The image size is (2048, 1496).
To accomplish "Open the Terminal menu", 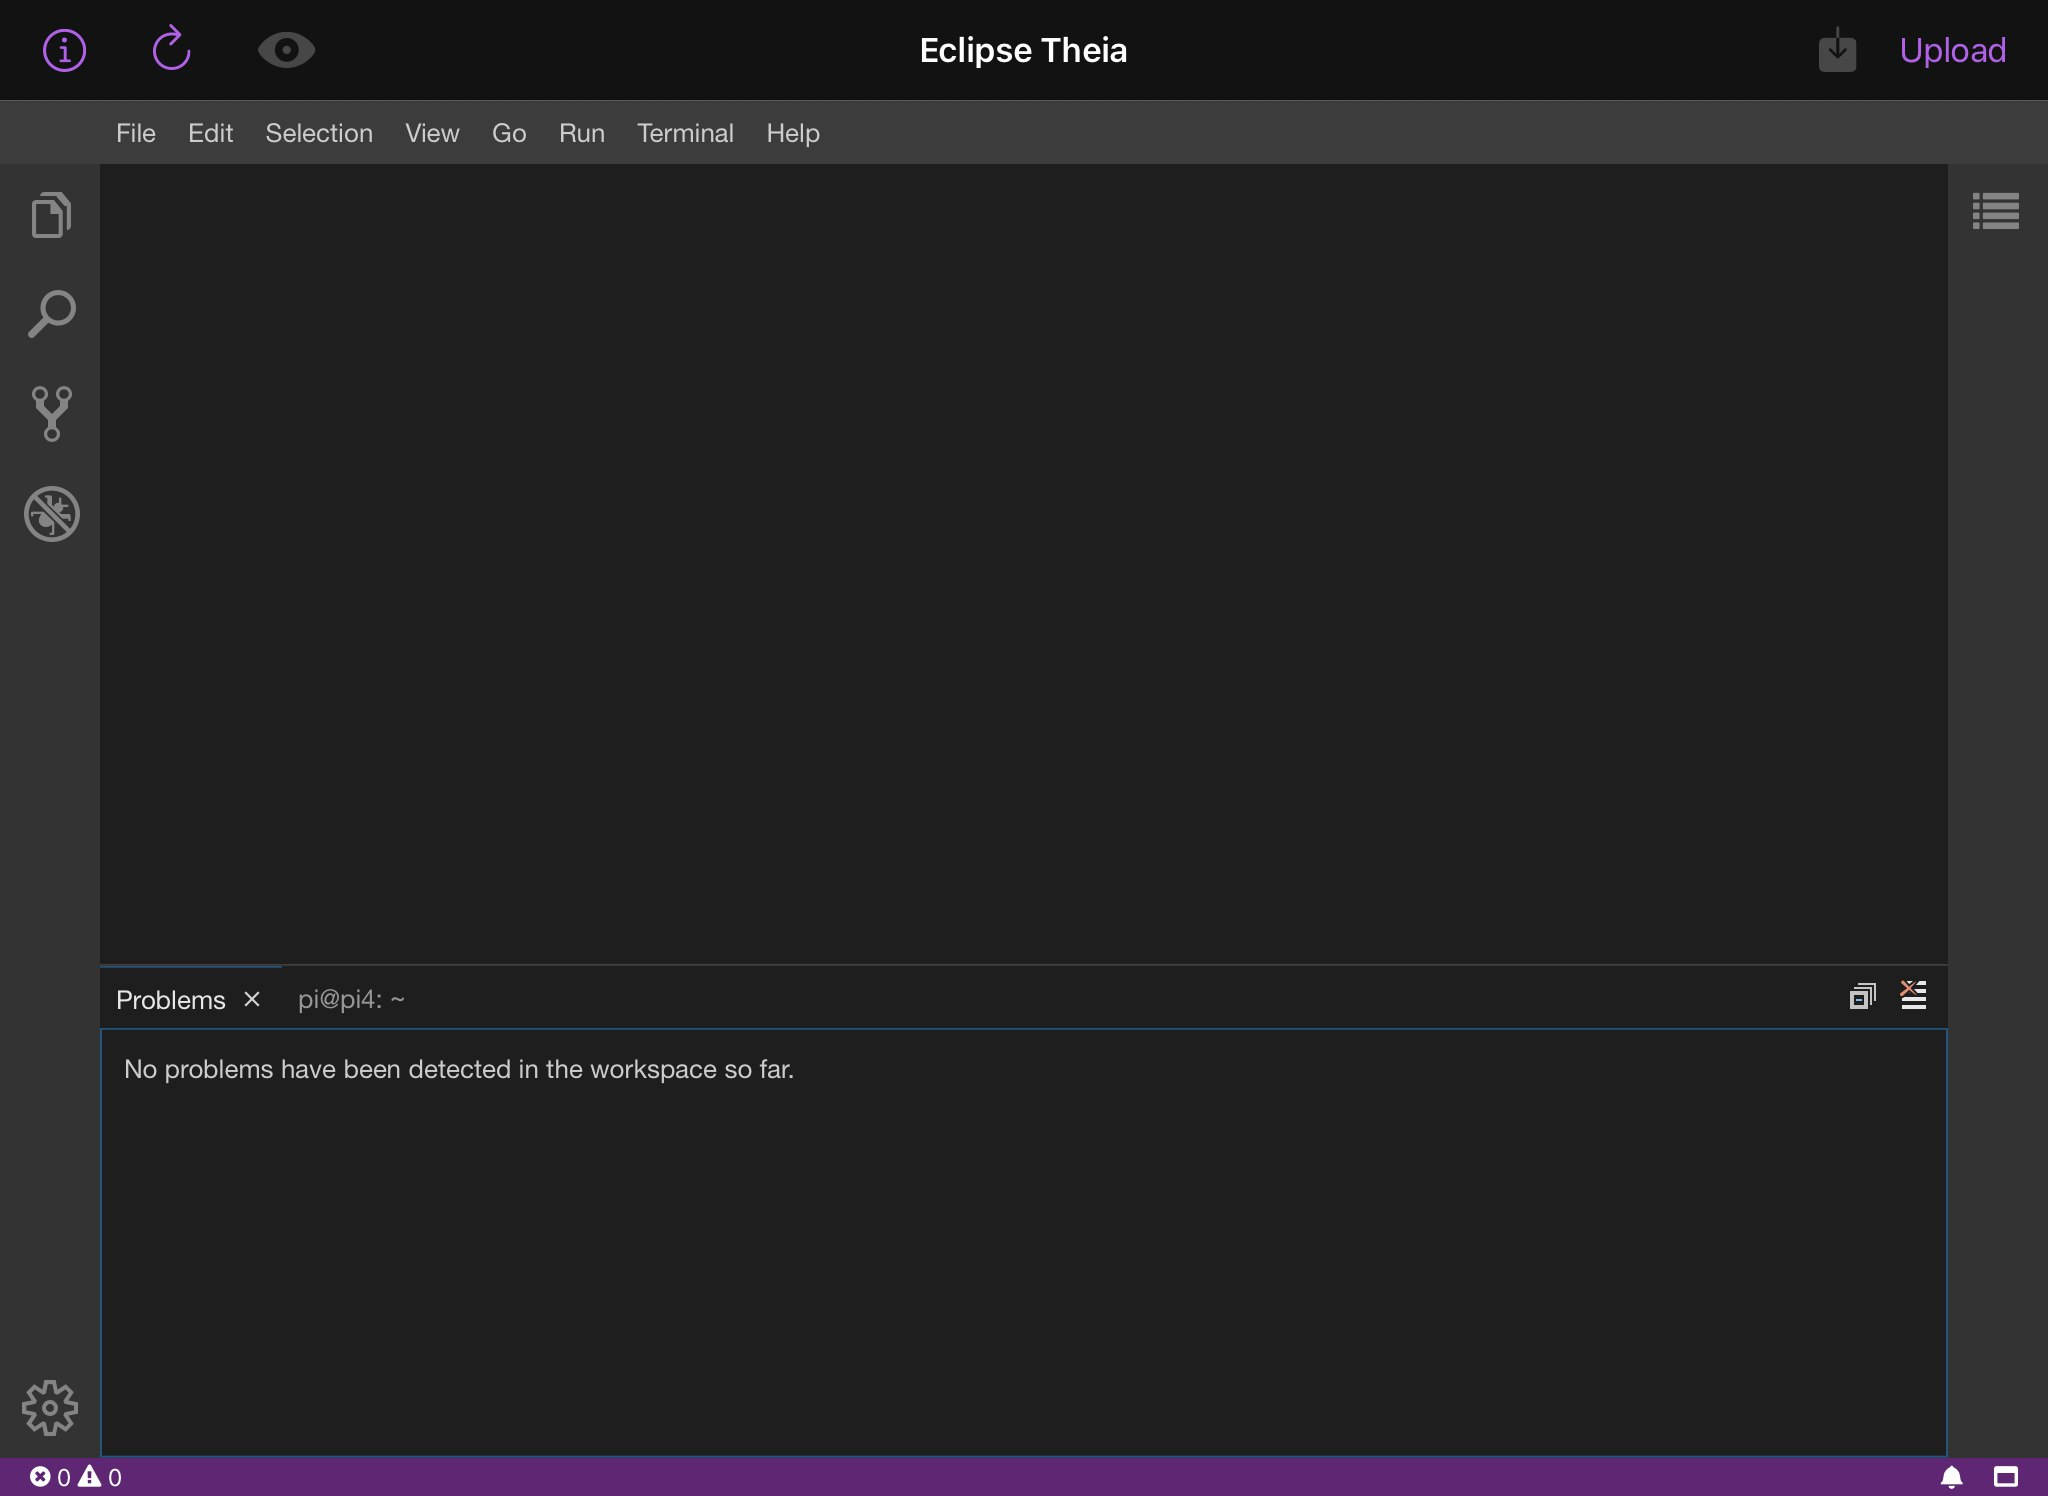I will [685, 133].
